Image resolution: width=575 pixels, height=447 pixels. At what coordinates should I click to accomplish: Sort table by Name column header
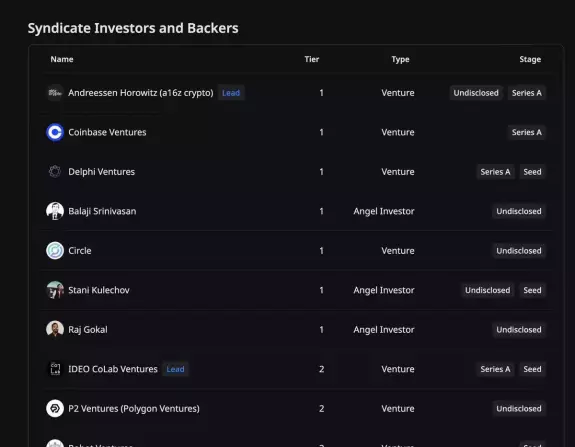click(x=62, y=59)
